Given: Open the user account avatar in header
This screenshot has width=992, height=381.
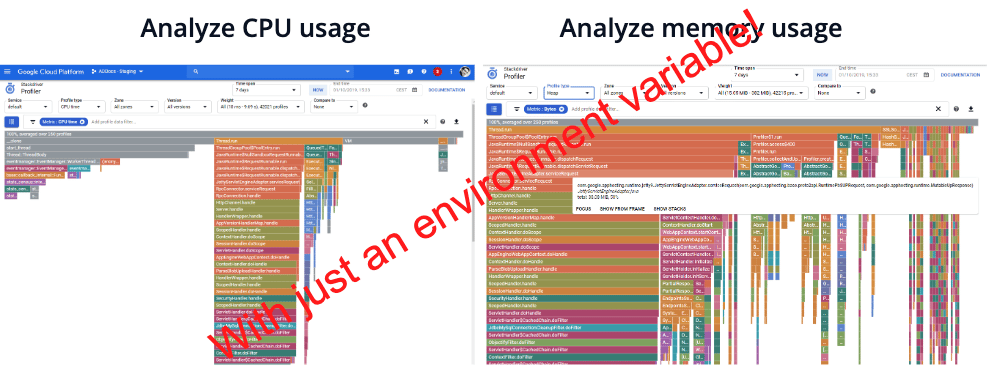Looking at the screenshot, I should coord(465,72).
